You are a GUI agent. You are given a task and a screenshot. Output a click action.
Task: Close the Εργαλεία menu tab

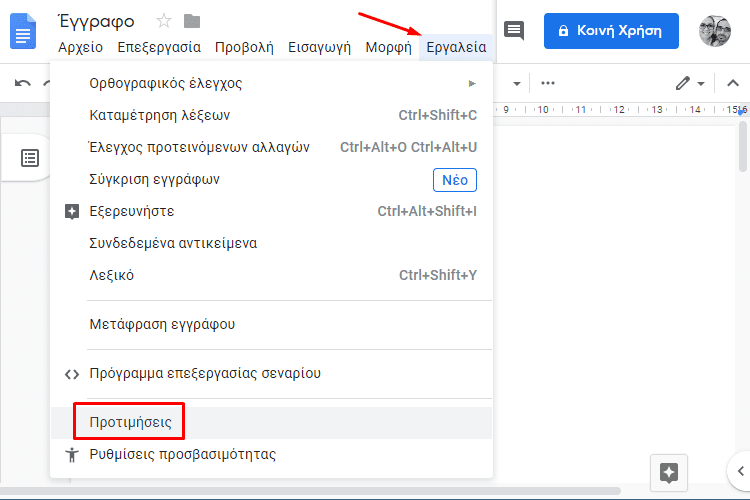point(456,47)
